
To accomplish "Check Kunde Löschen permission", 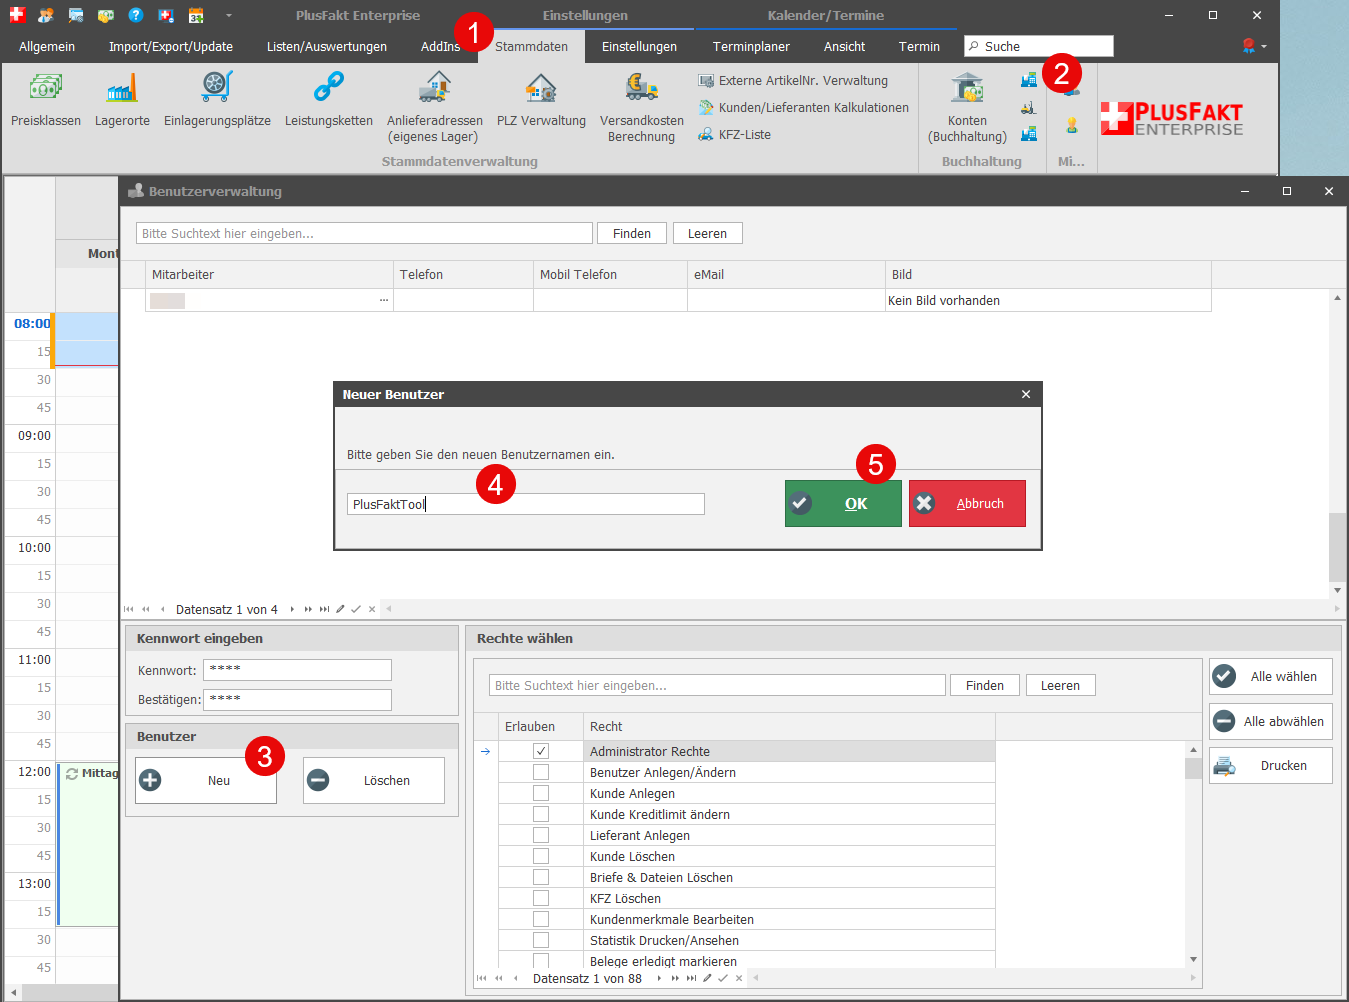I will click(x=541, y=856).
